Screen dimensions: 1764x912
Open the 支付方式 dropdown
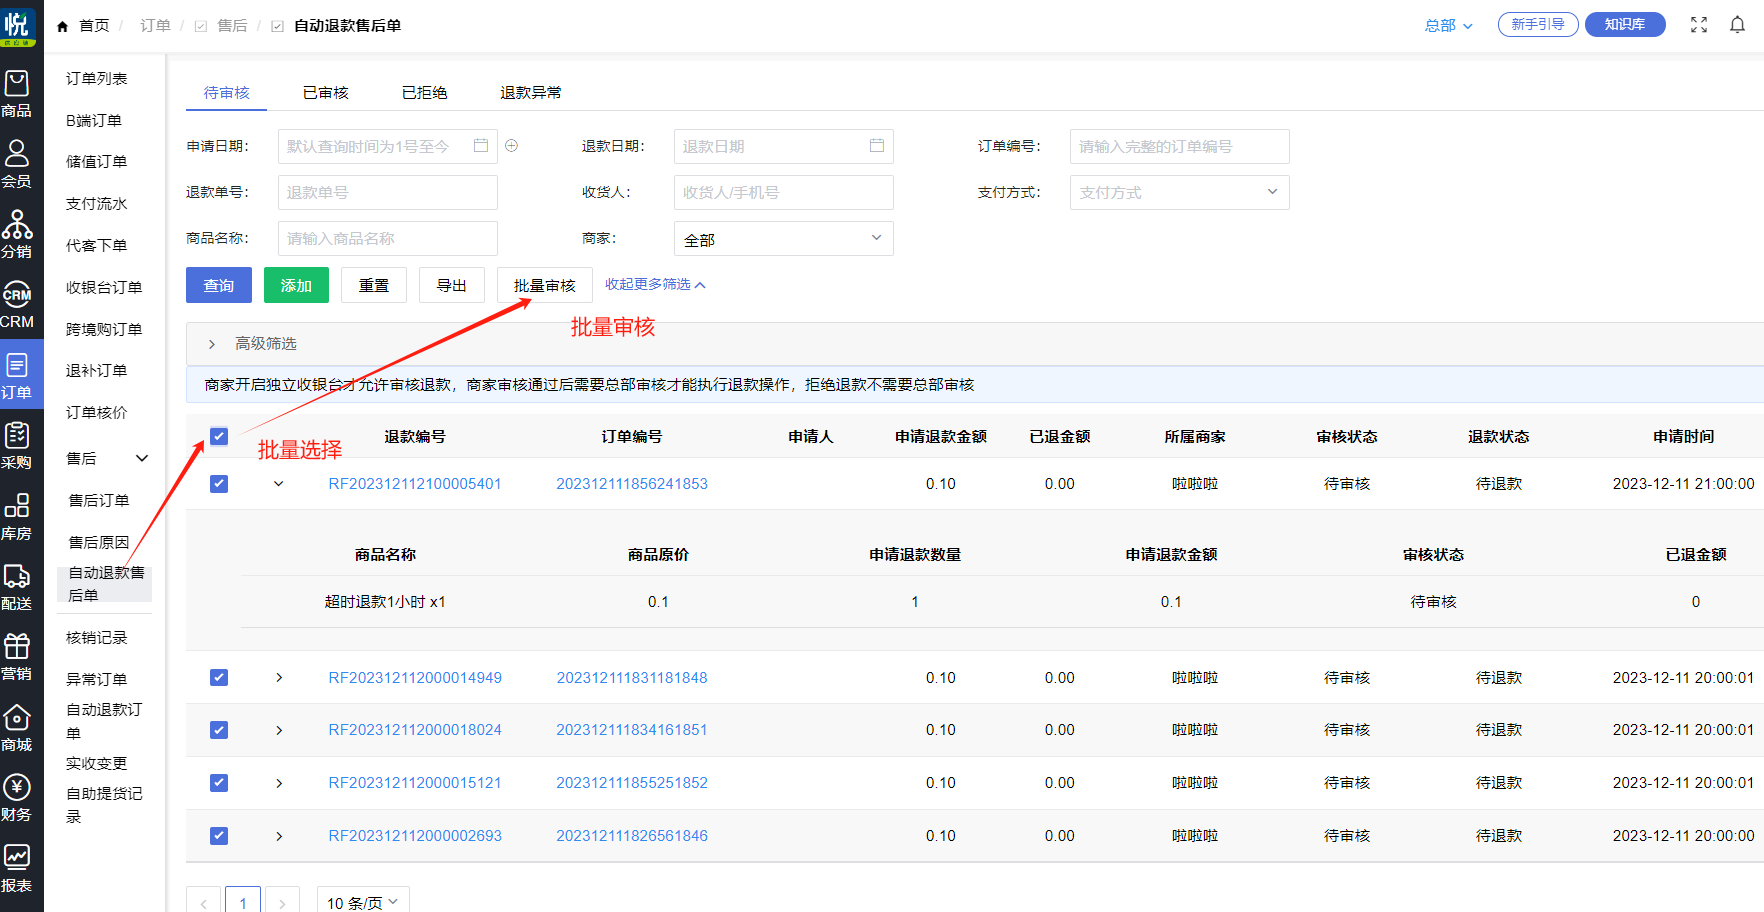[x=1179, y=192]
